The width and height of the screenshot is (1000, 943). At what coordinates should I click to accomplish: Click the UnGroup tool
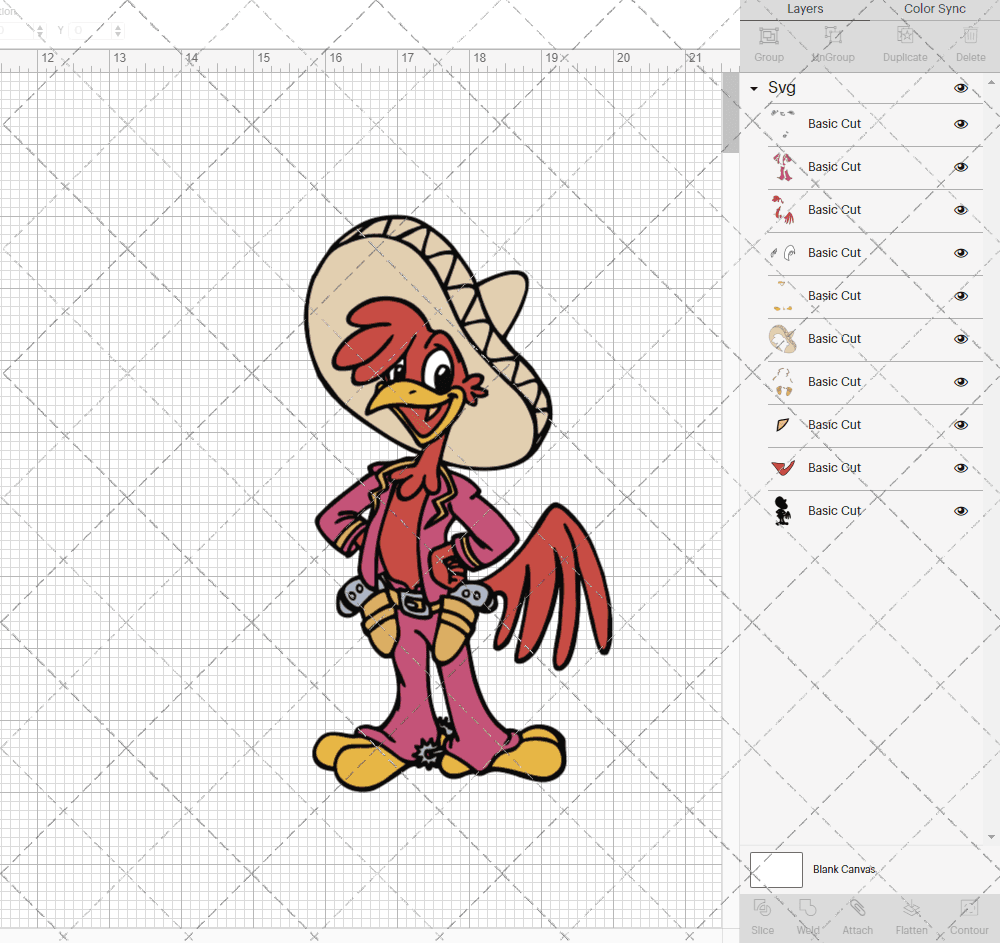833,43
